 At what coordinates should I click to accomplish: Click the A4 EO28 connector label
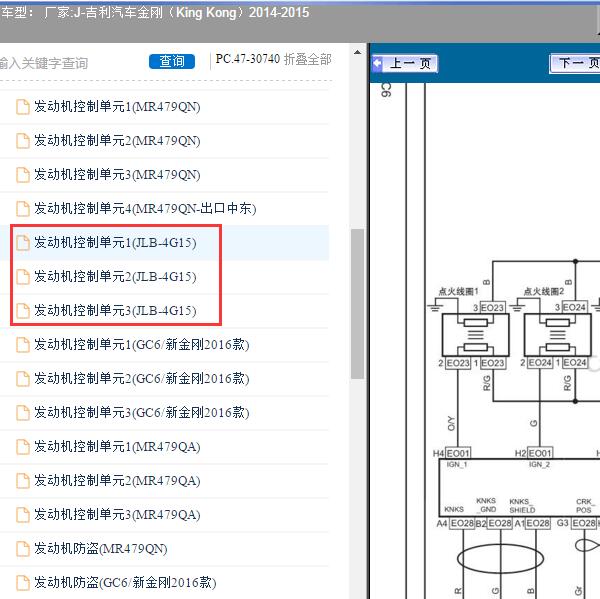pos(455,523)
